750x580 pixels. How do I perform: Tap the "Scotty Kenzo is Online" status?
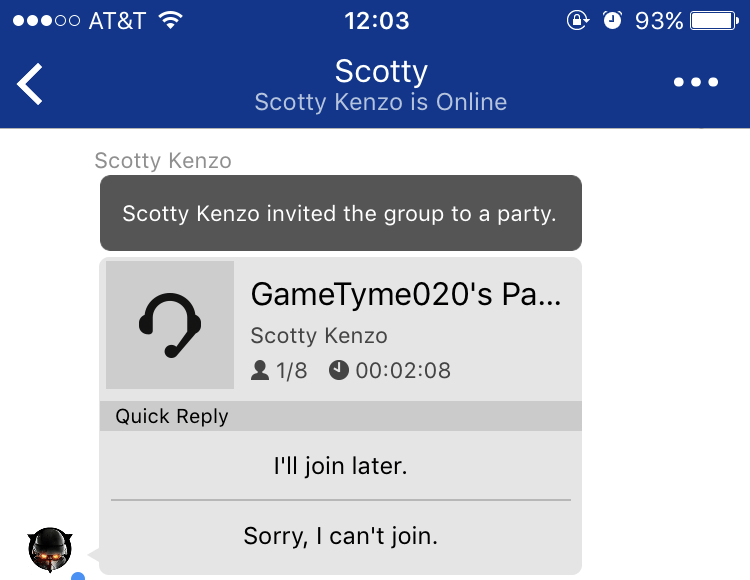[x=381, y=102]
